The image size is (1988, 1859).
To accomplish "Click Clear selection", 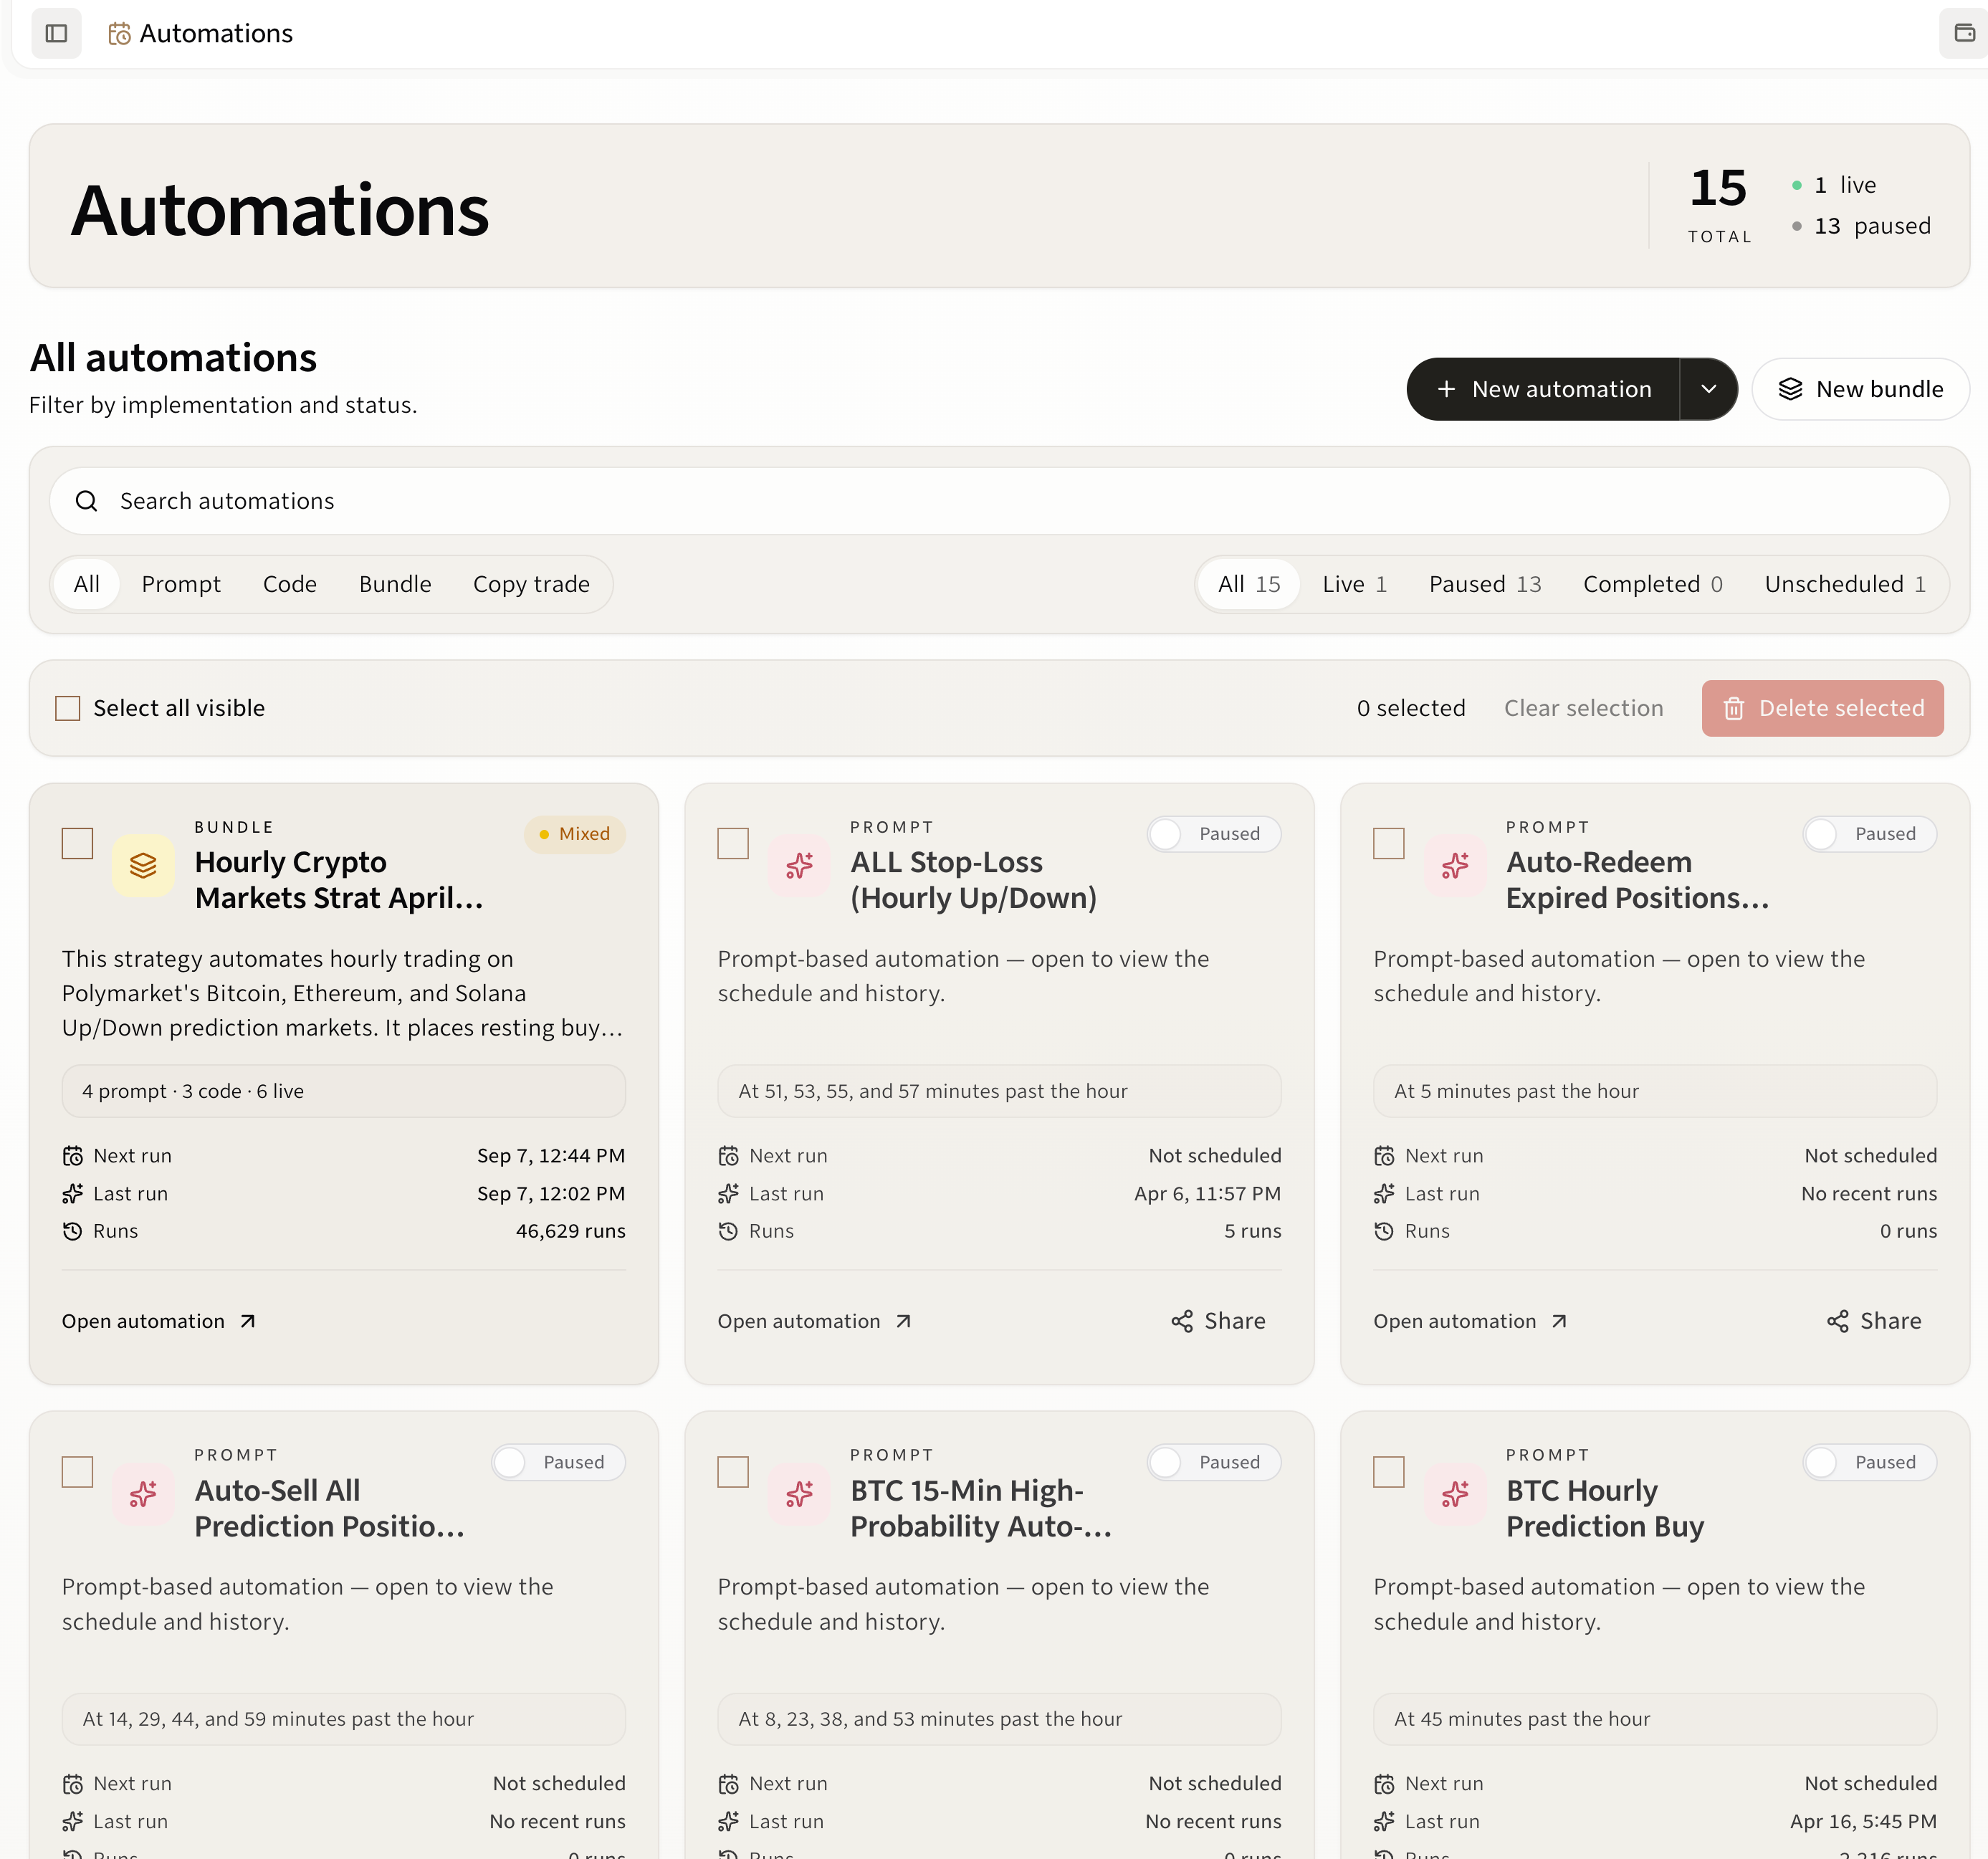I will point(1583,708).
